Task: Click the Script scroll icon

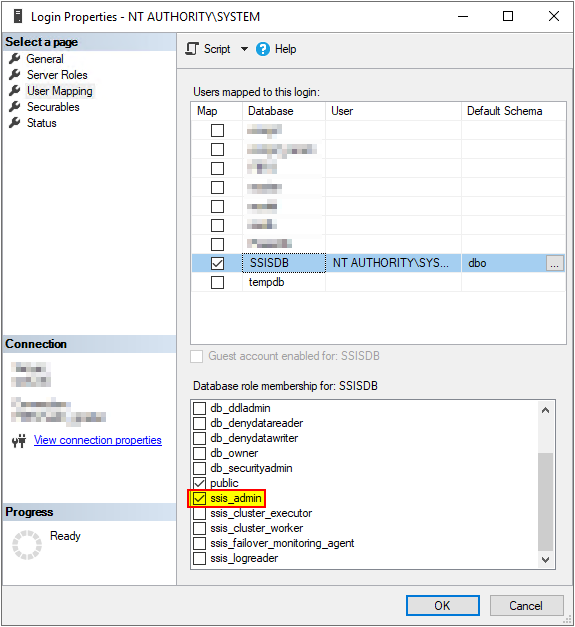Action: coord(192,49)
